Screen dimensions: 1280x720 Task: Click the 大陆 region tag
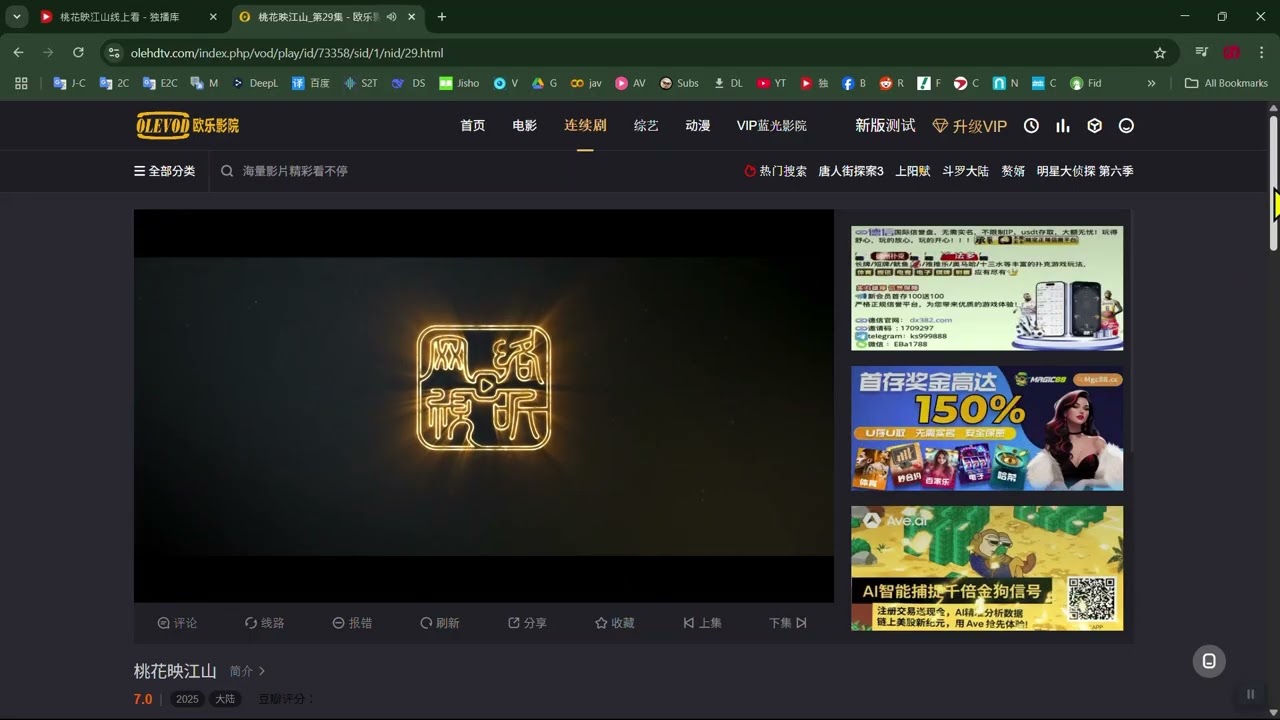pos(225,699)
